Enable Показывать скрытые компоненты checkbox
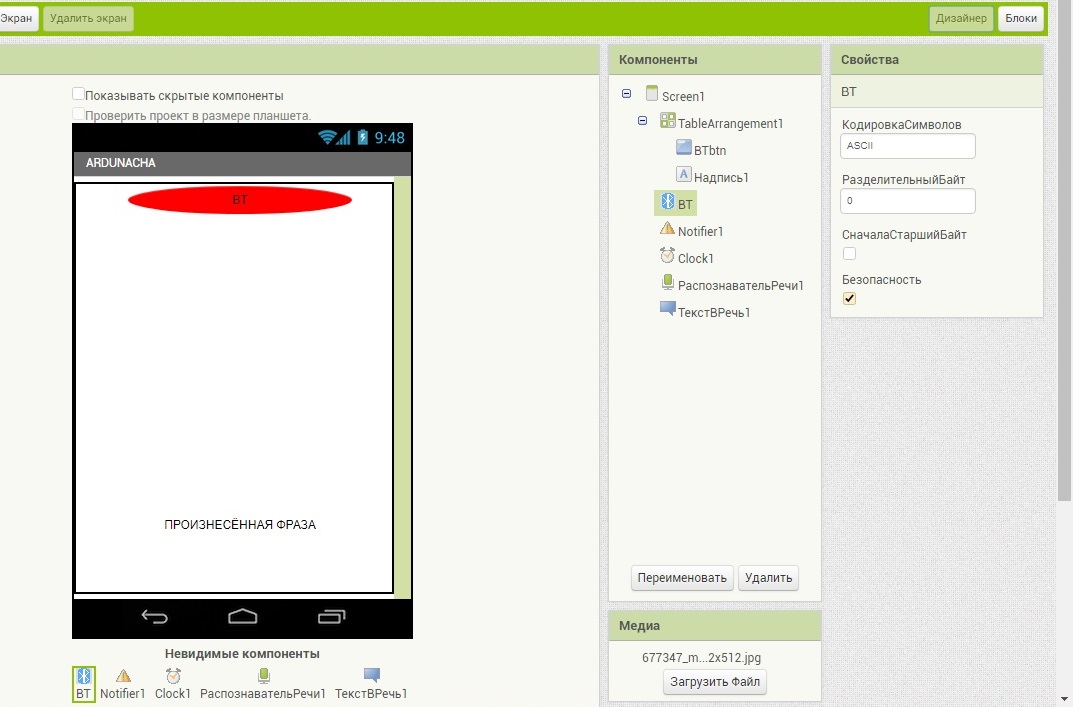This screenshot has height=707, width=1073. tap(78, 94)
